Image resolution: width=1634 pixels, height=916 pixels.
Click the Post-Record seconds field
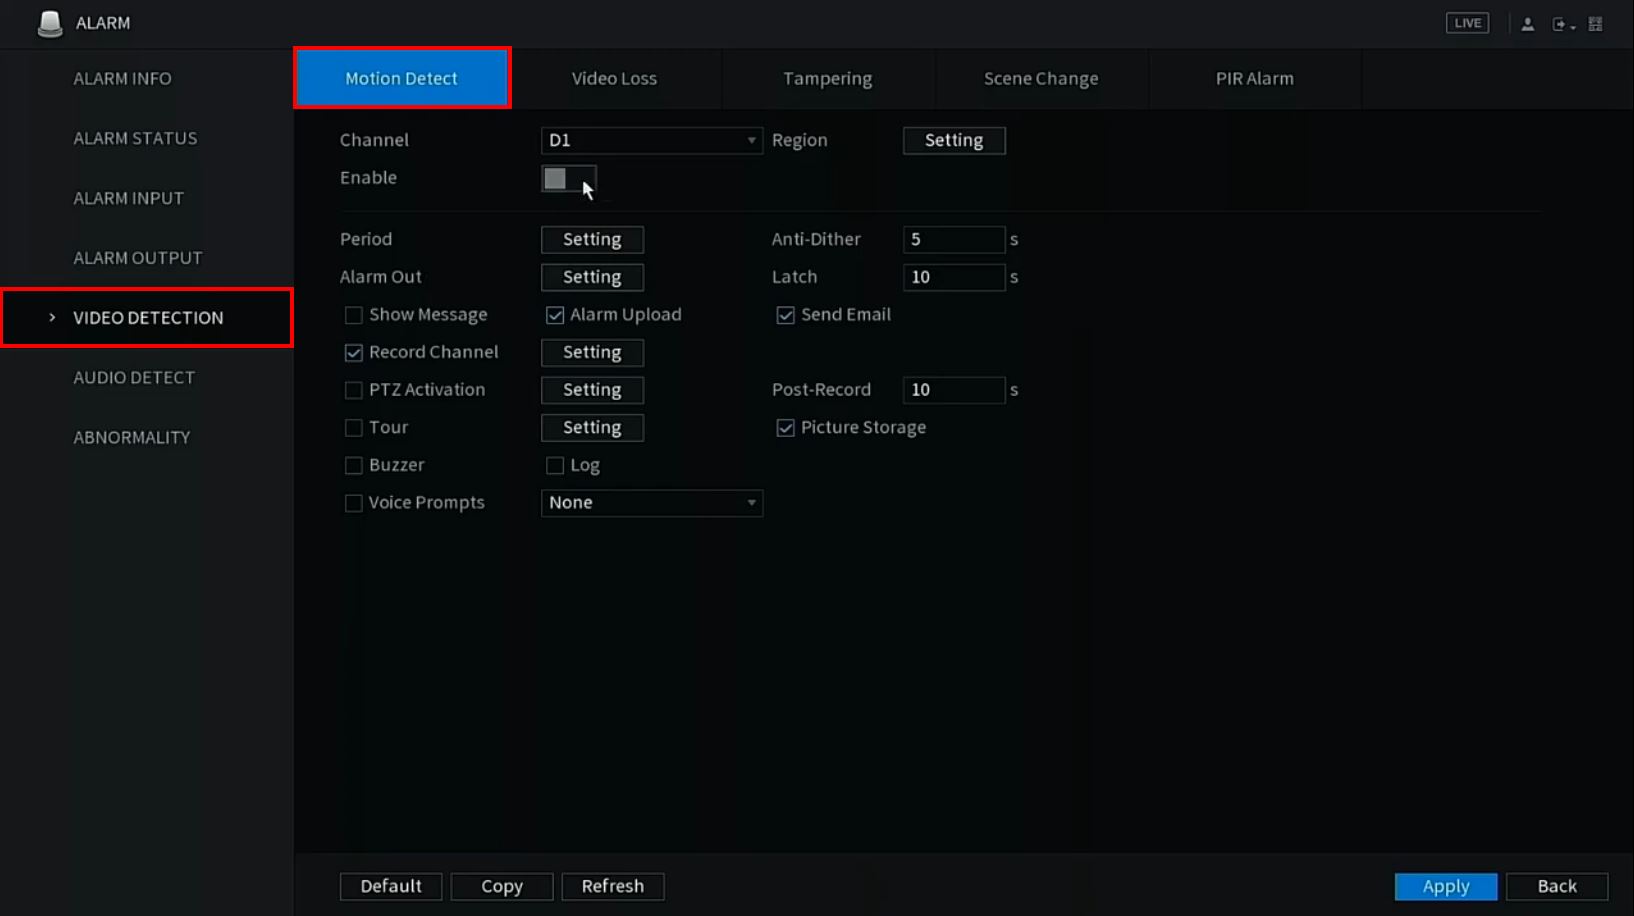953,390
